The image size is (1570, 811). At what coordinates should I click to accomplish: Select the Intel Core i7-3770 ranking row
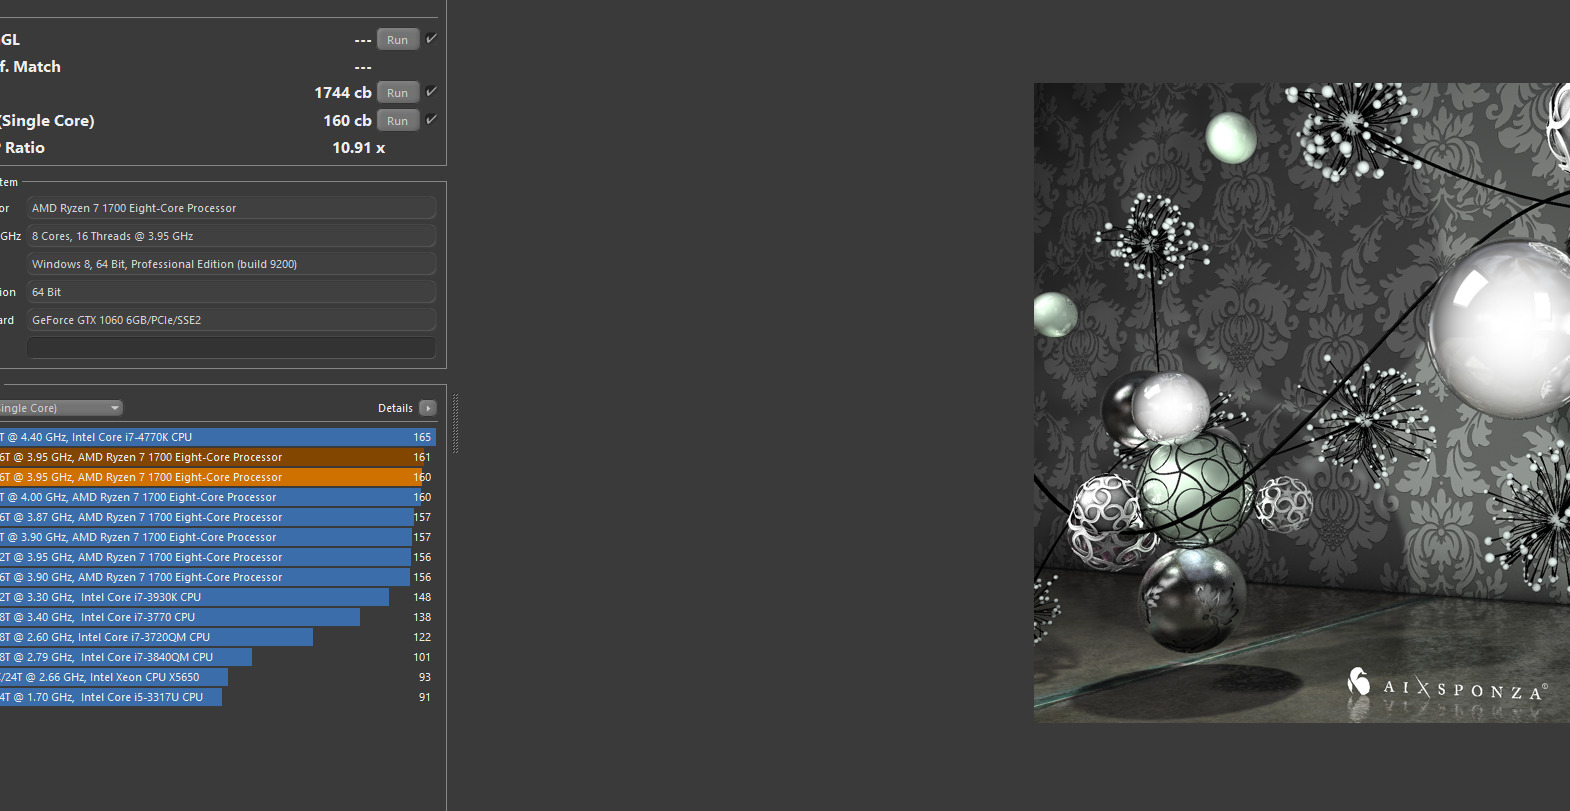coord(218,617)
